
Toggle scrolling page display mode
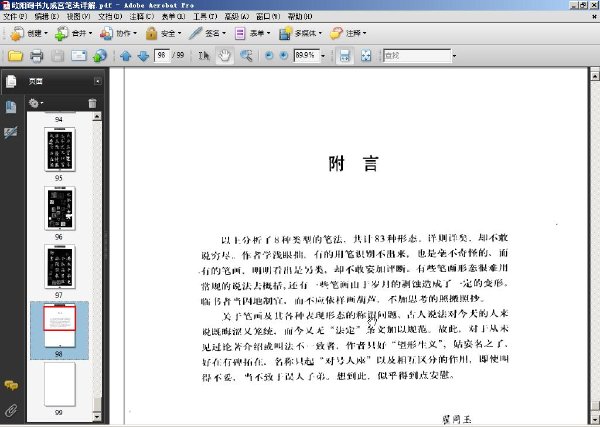pyautogui.click(x=345, y=56)
